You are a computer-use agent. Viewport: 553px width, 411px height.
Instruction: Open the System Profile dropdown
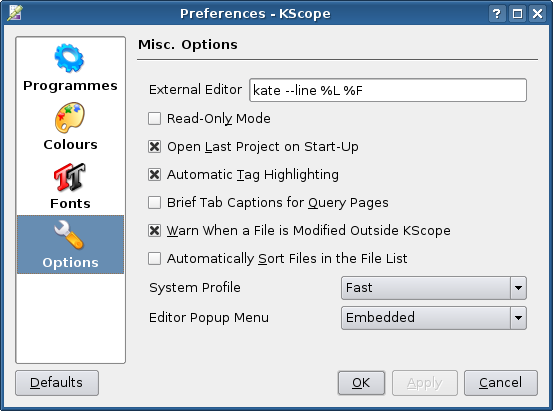[434, 288]
